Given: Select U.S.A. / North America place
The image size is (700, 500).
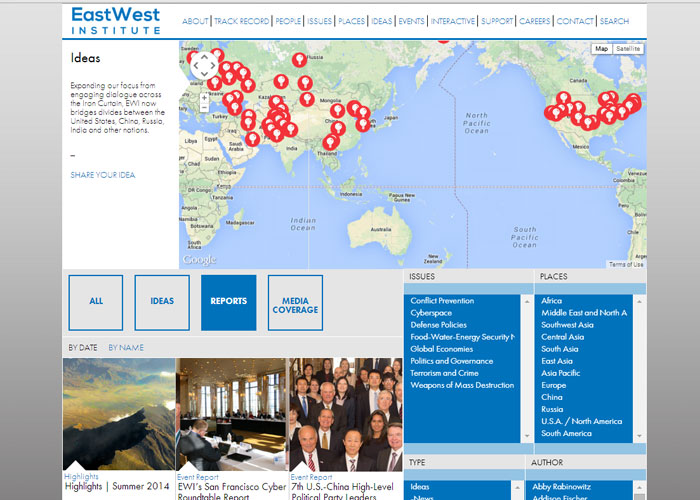Looking at the screenshot, I should tap(583, 421).
